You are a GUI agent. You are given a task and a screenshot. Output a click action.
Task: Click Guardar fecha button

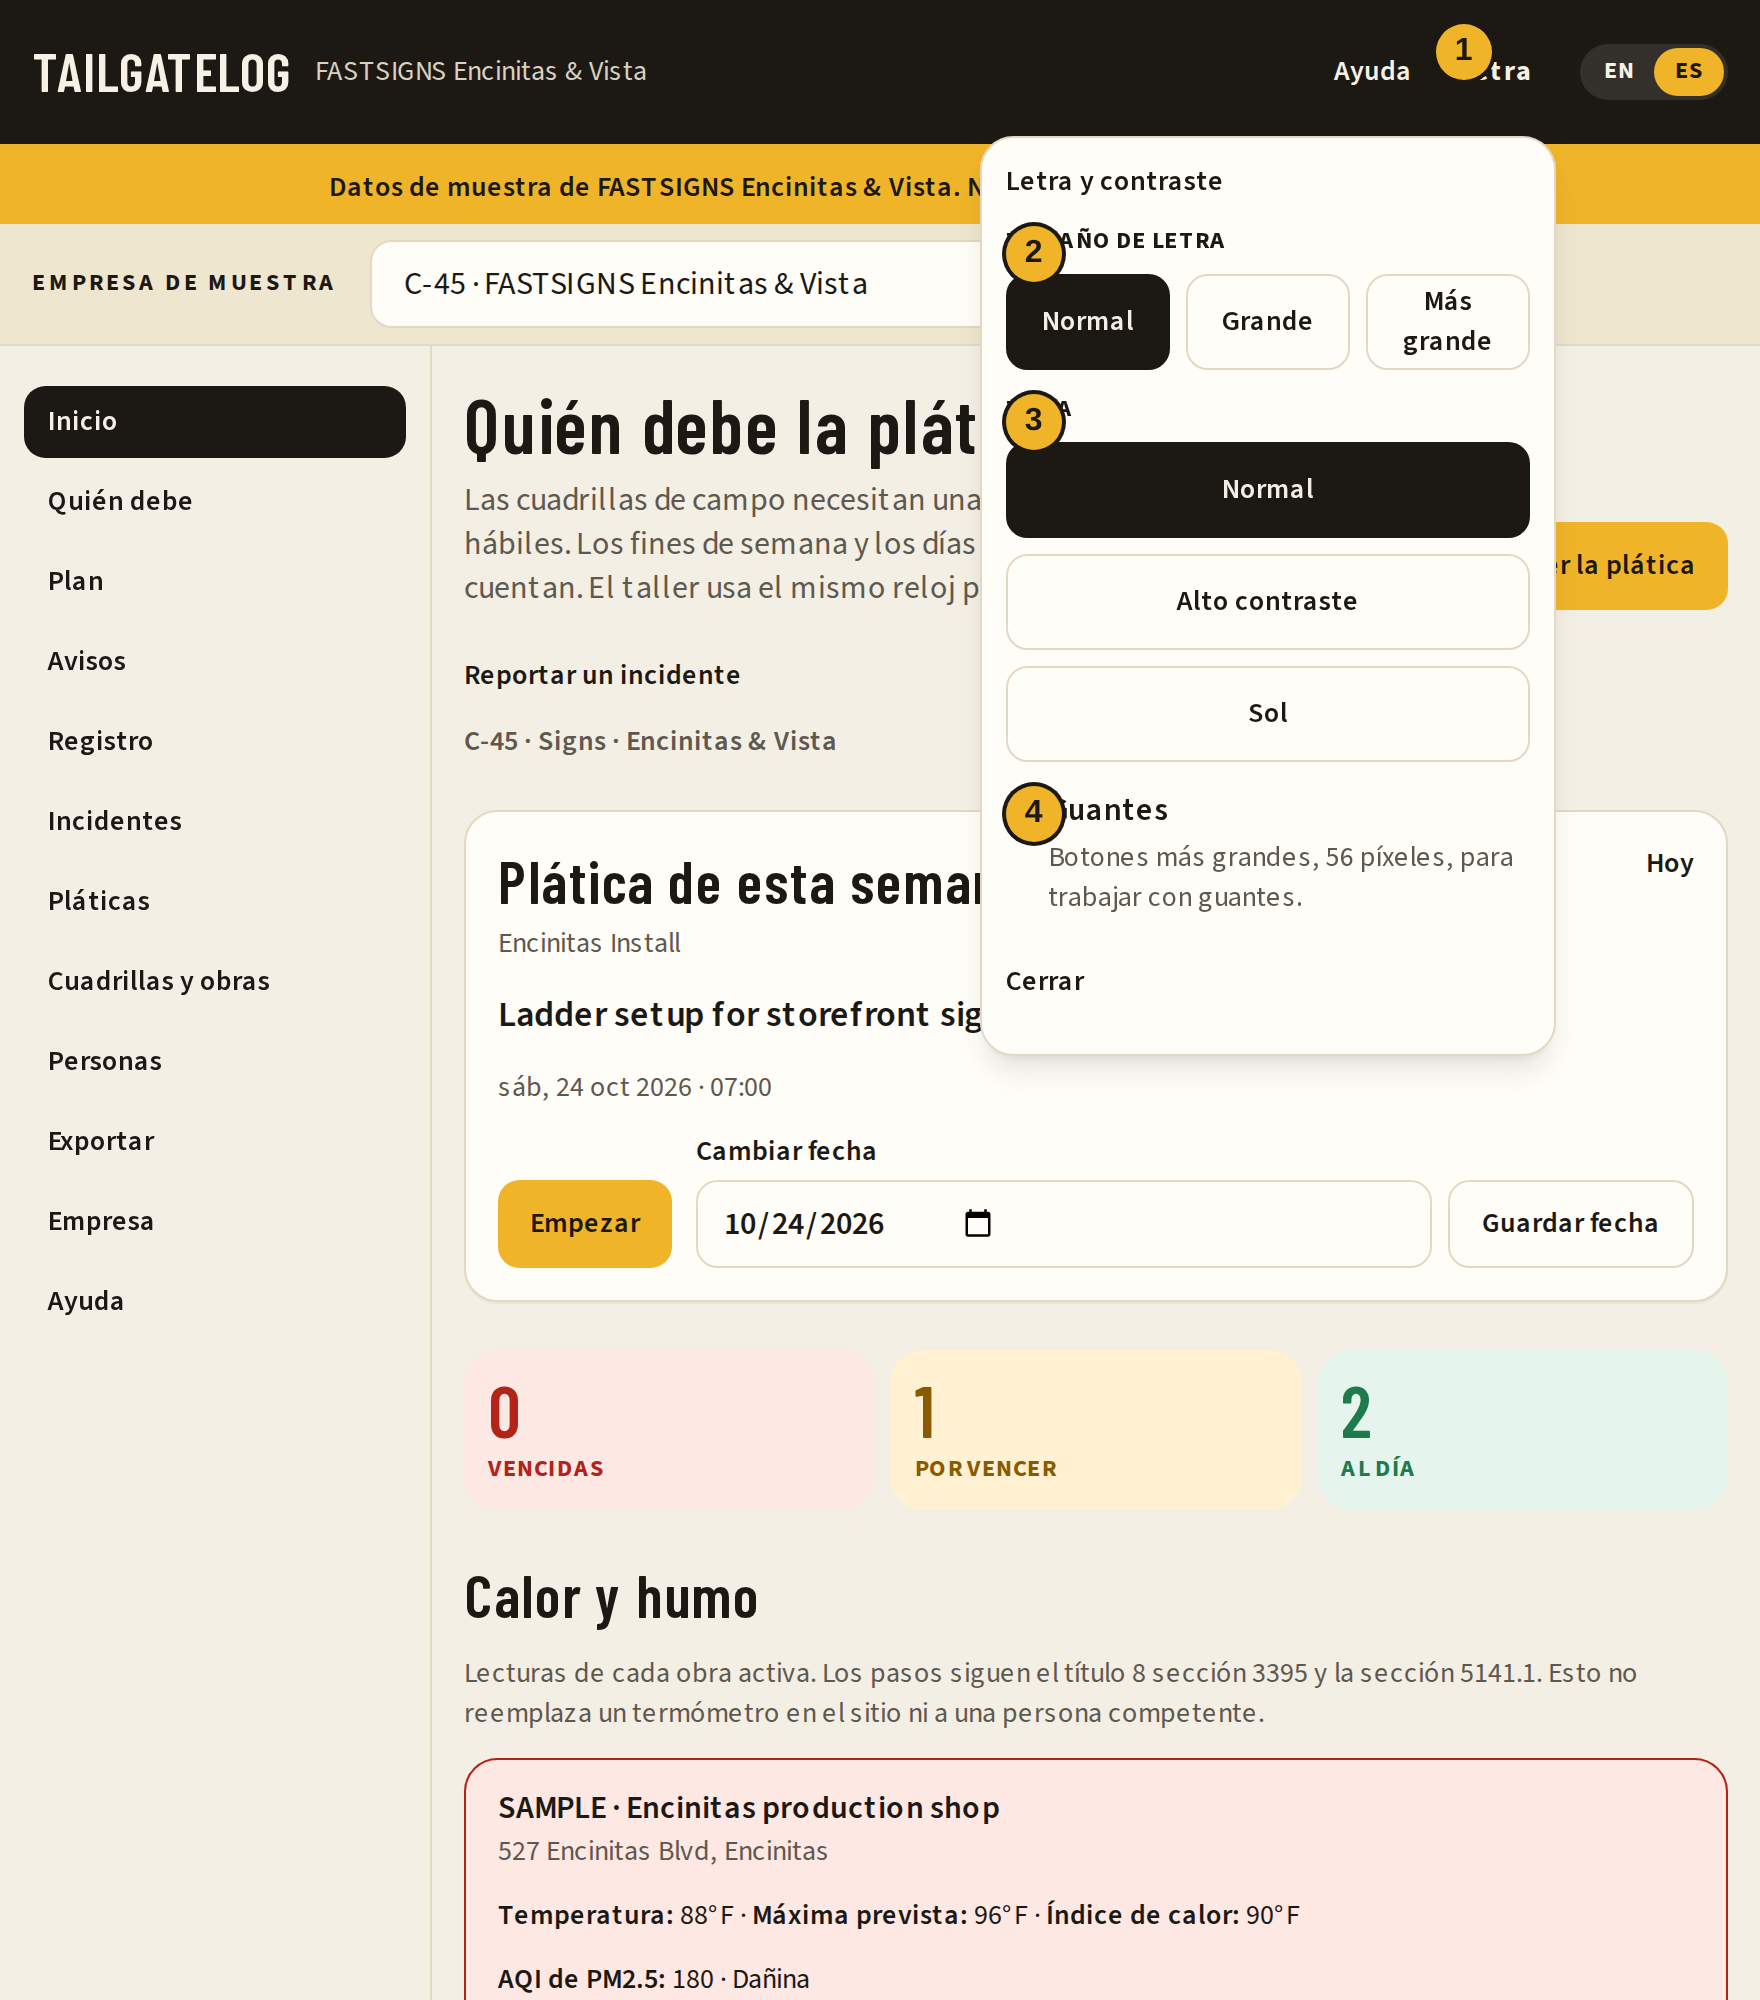[x=1570, y=1224]
